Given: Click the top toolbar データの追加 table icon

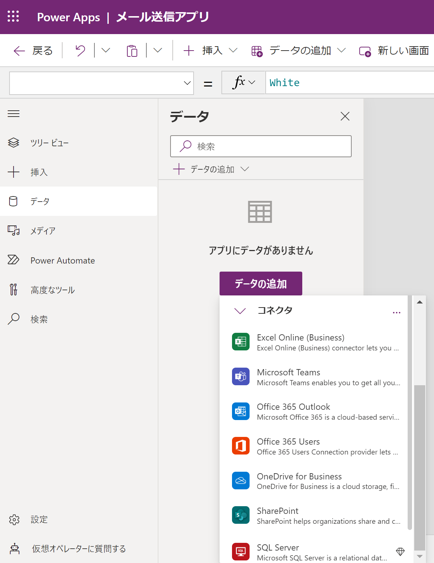Looking at the screenshot, I should point(257,51).
